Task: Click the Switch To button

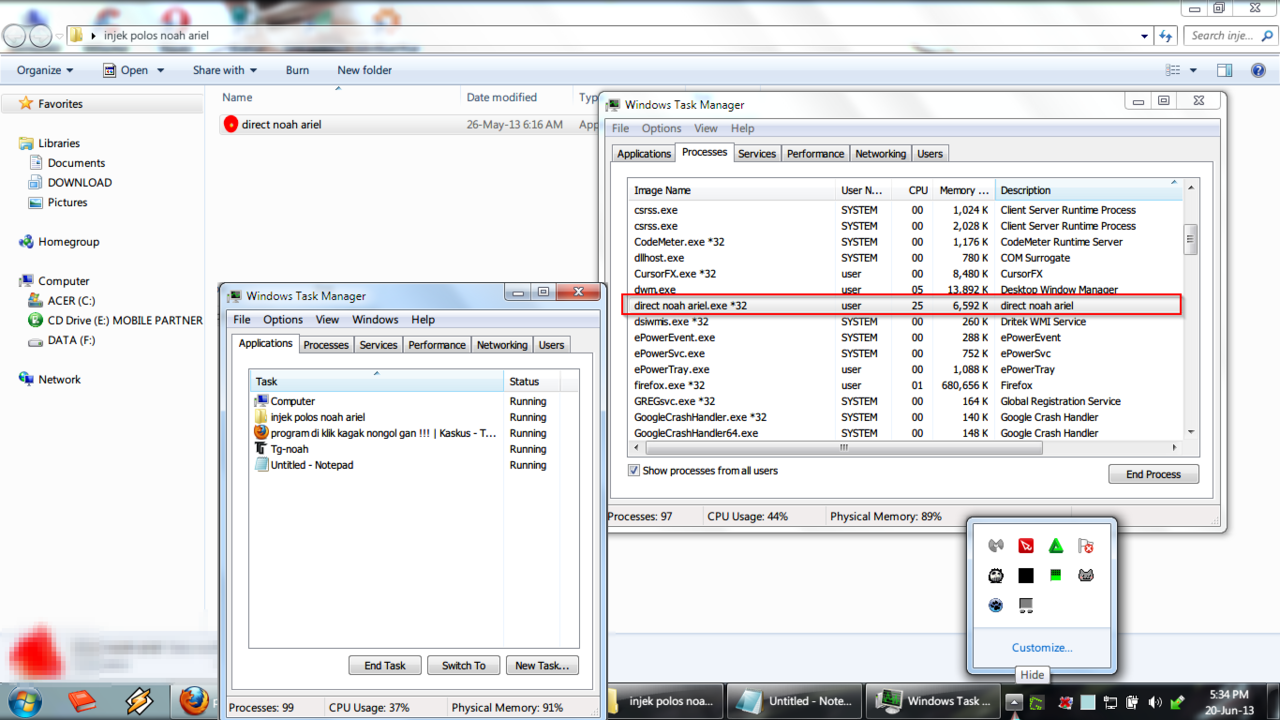Action: [464, 665]
